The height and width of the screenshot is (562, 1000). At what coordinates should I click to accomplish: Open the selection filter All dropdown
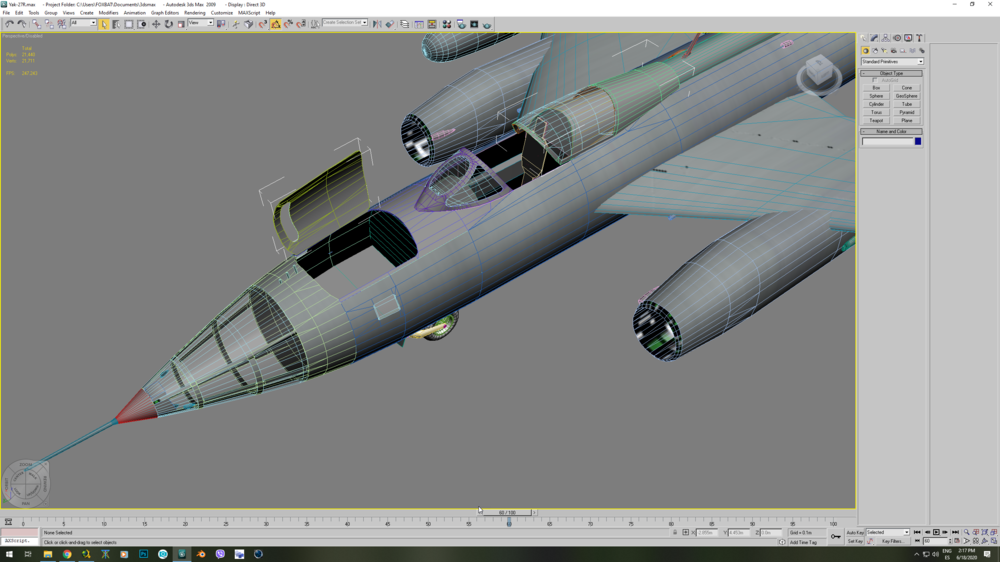[83, 23]
